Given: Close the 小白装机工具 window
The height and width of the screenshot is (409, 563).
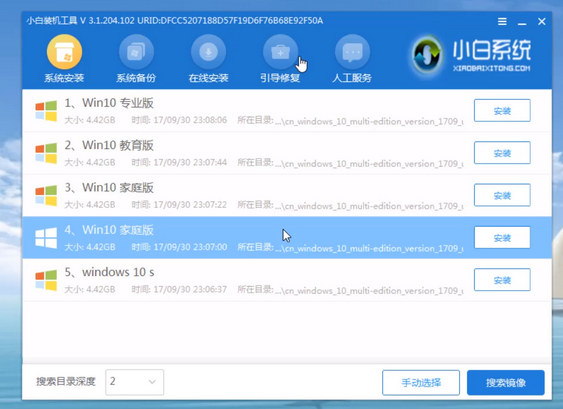Looking at the screenshot, I should tap(542, 22).
